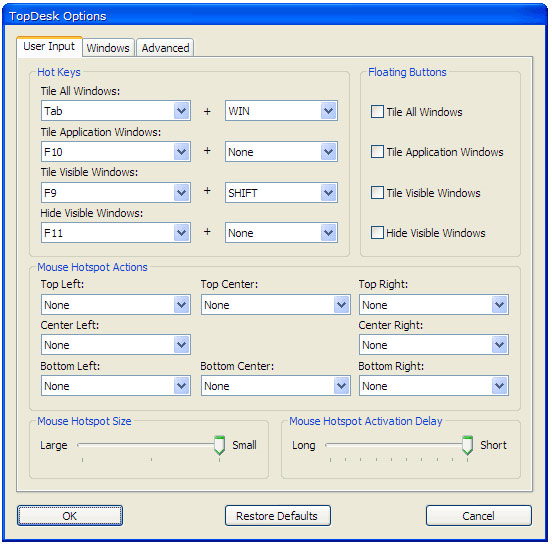Open the Bottom Left hotspot action dropdown

tap(116, 386)
